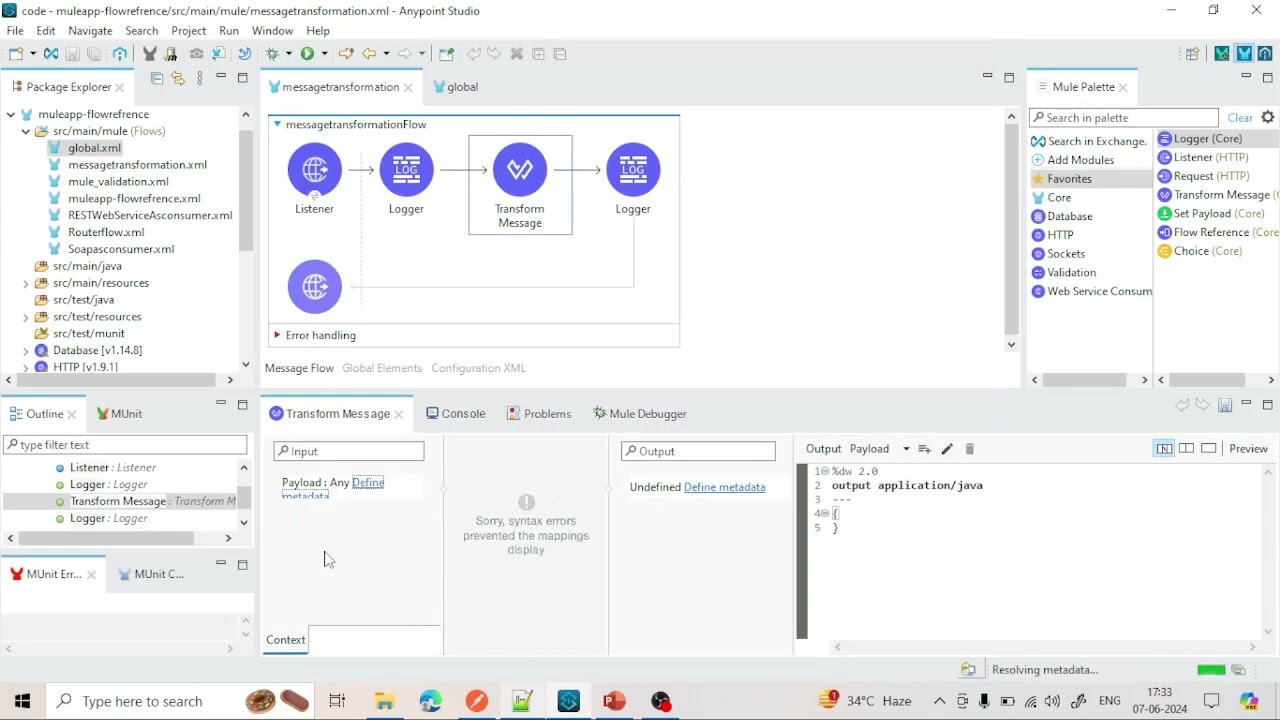Switch to the Message Flow view tab
Viewport: 1280px width, 720px height.
point(299,368)
